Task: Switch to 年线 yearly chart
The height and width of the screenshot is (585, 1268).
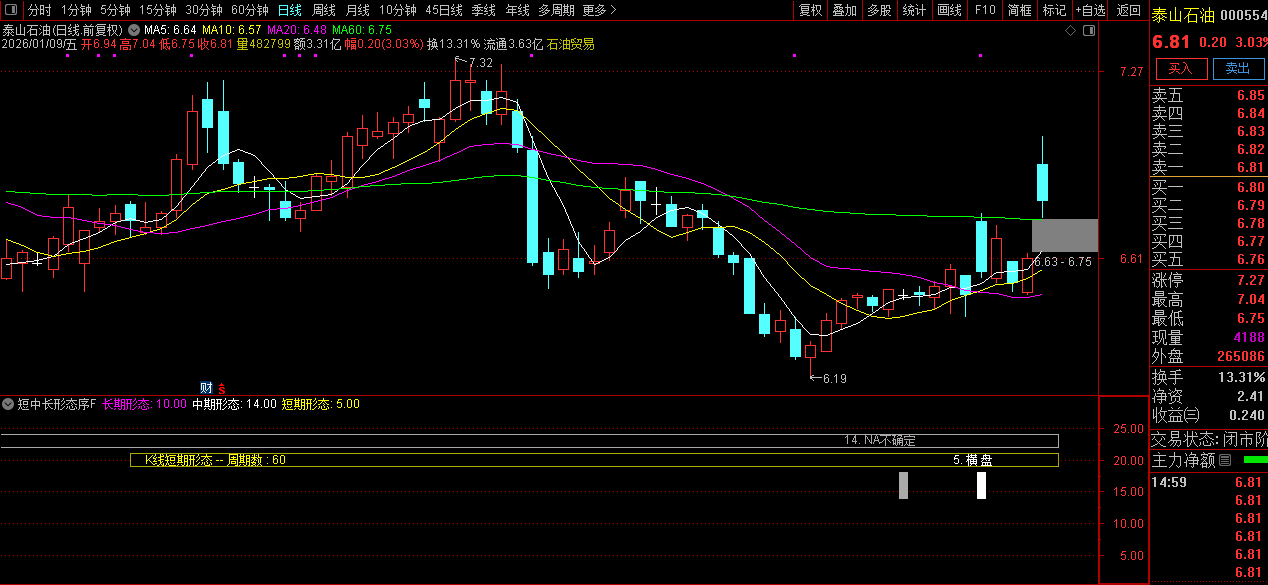Action: tap(517, 10)
